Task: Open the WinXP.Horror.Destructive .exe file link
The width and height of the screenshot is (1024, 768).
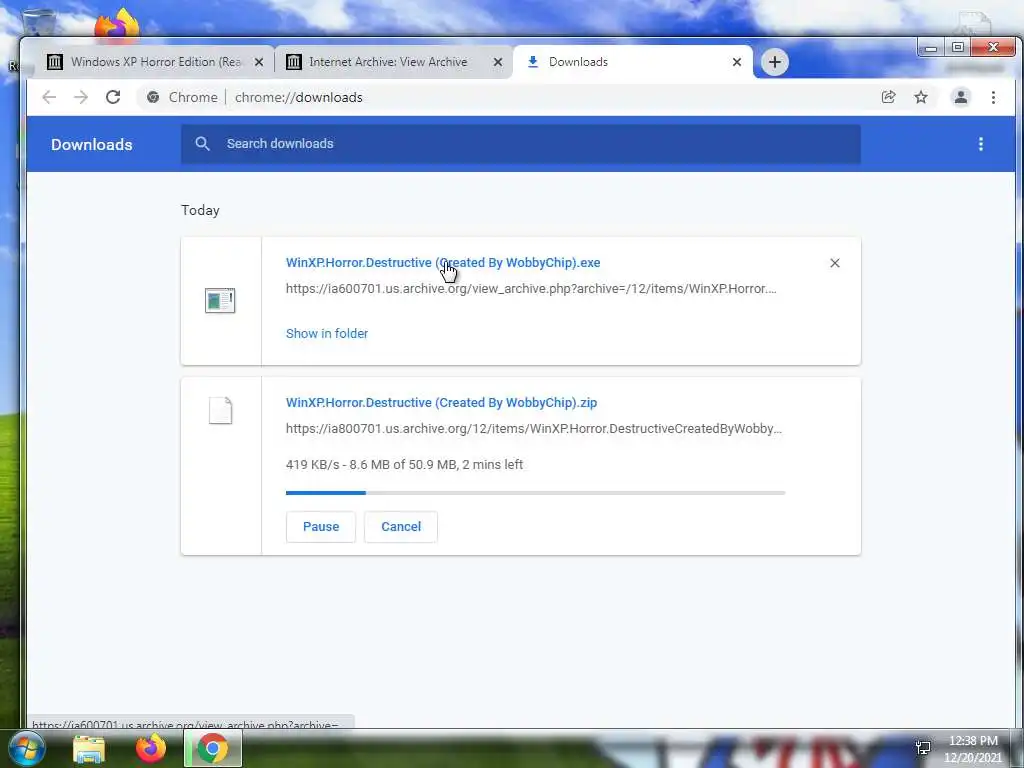Action: point(443,263)
